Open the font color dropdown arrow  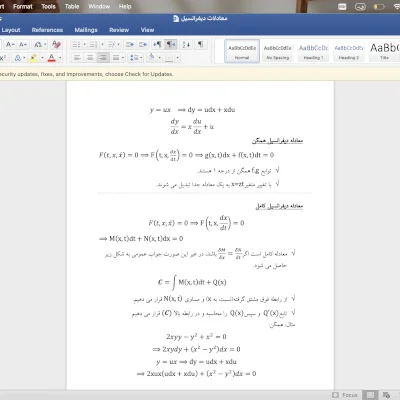coord(60,58)
